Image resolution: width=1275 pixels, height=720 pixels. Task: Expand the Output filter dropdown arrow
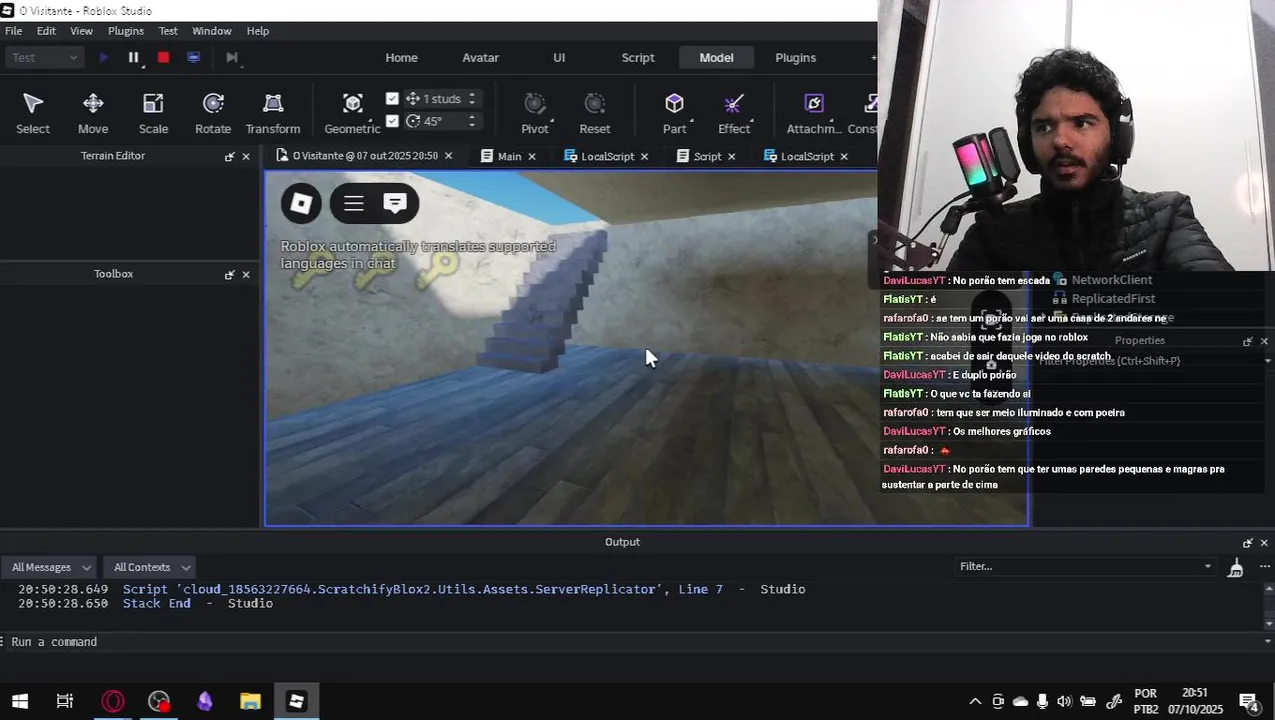[x=1208, y=567]
